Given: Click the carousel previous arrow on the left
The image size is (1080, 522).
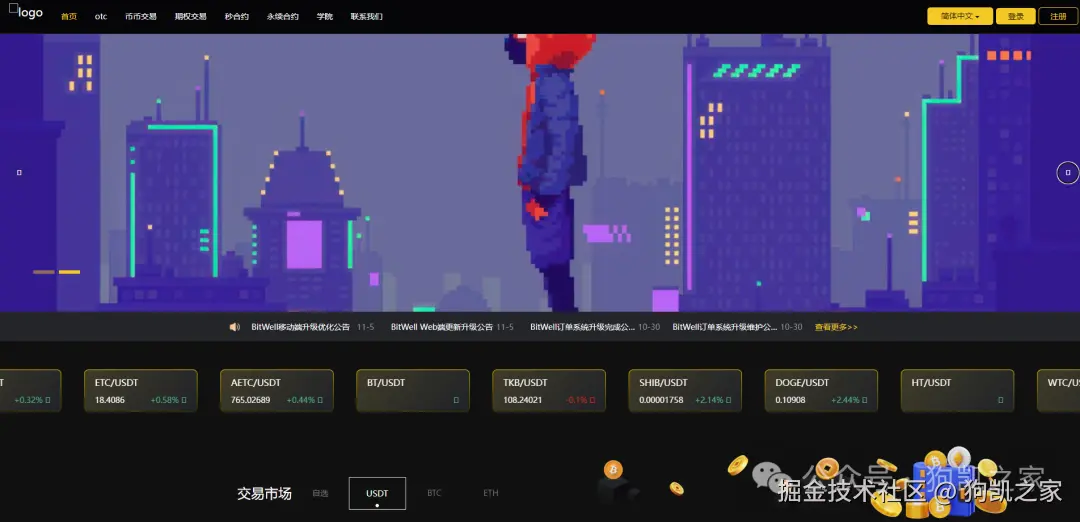Looking at the screenshot, I should tap(19, 172).
